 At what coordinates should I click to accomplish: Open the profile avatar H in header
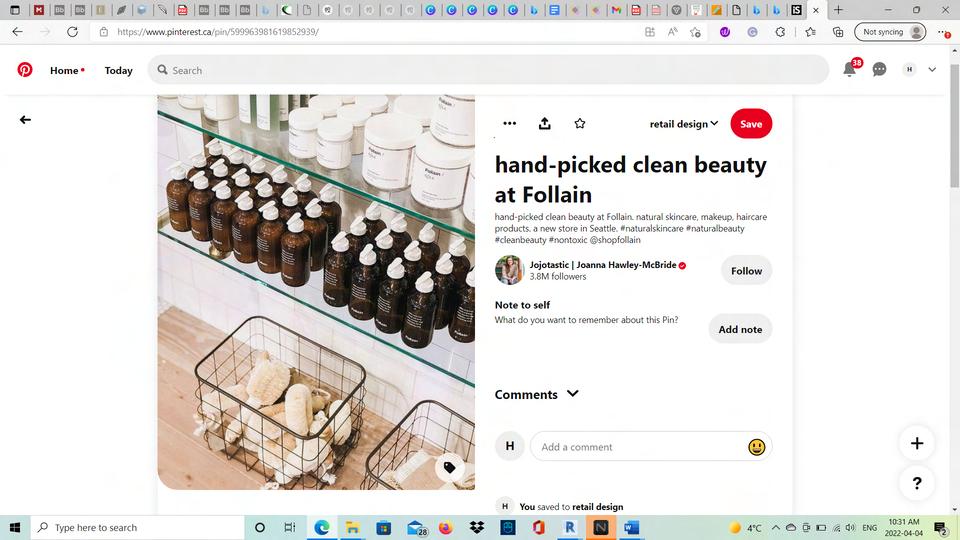click(x=909, y=70)
